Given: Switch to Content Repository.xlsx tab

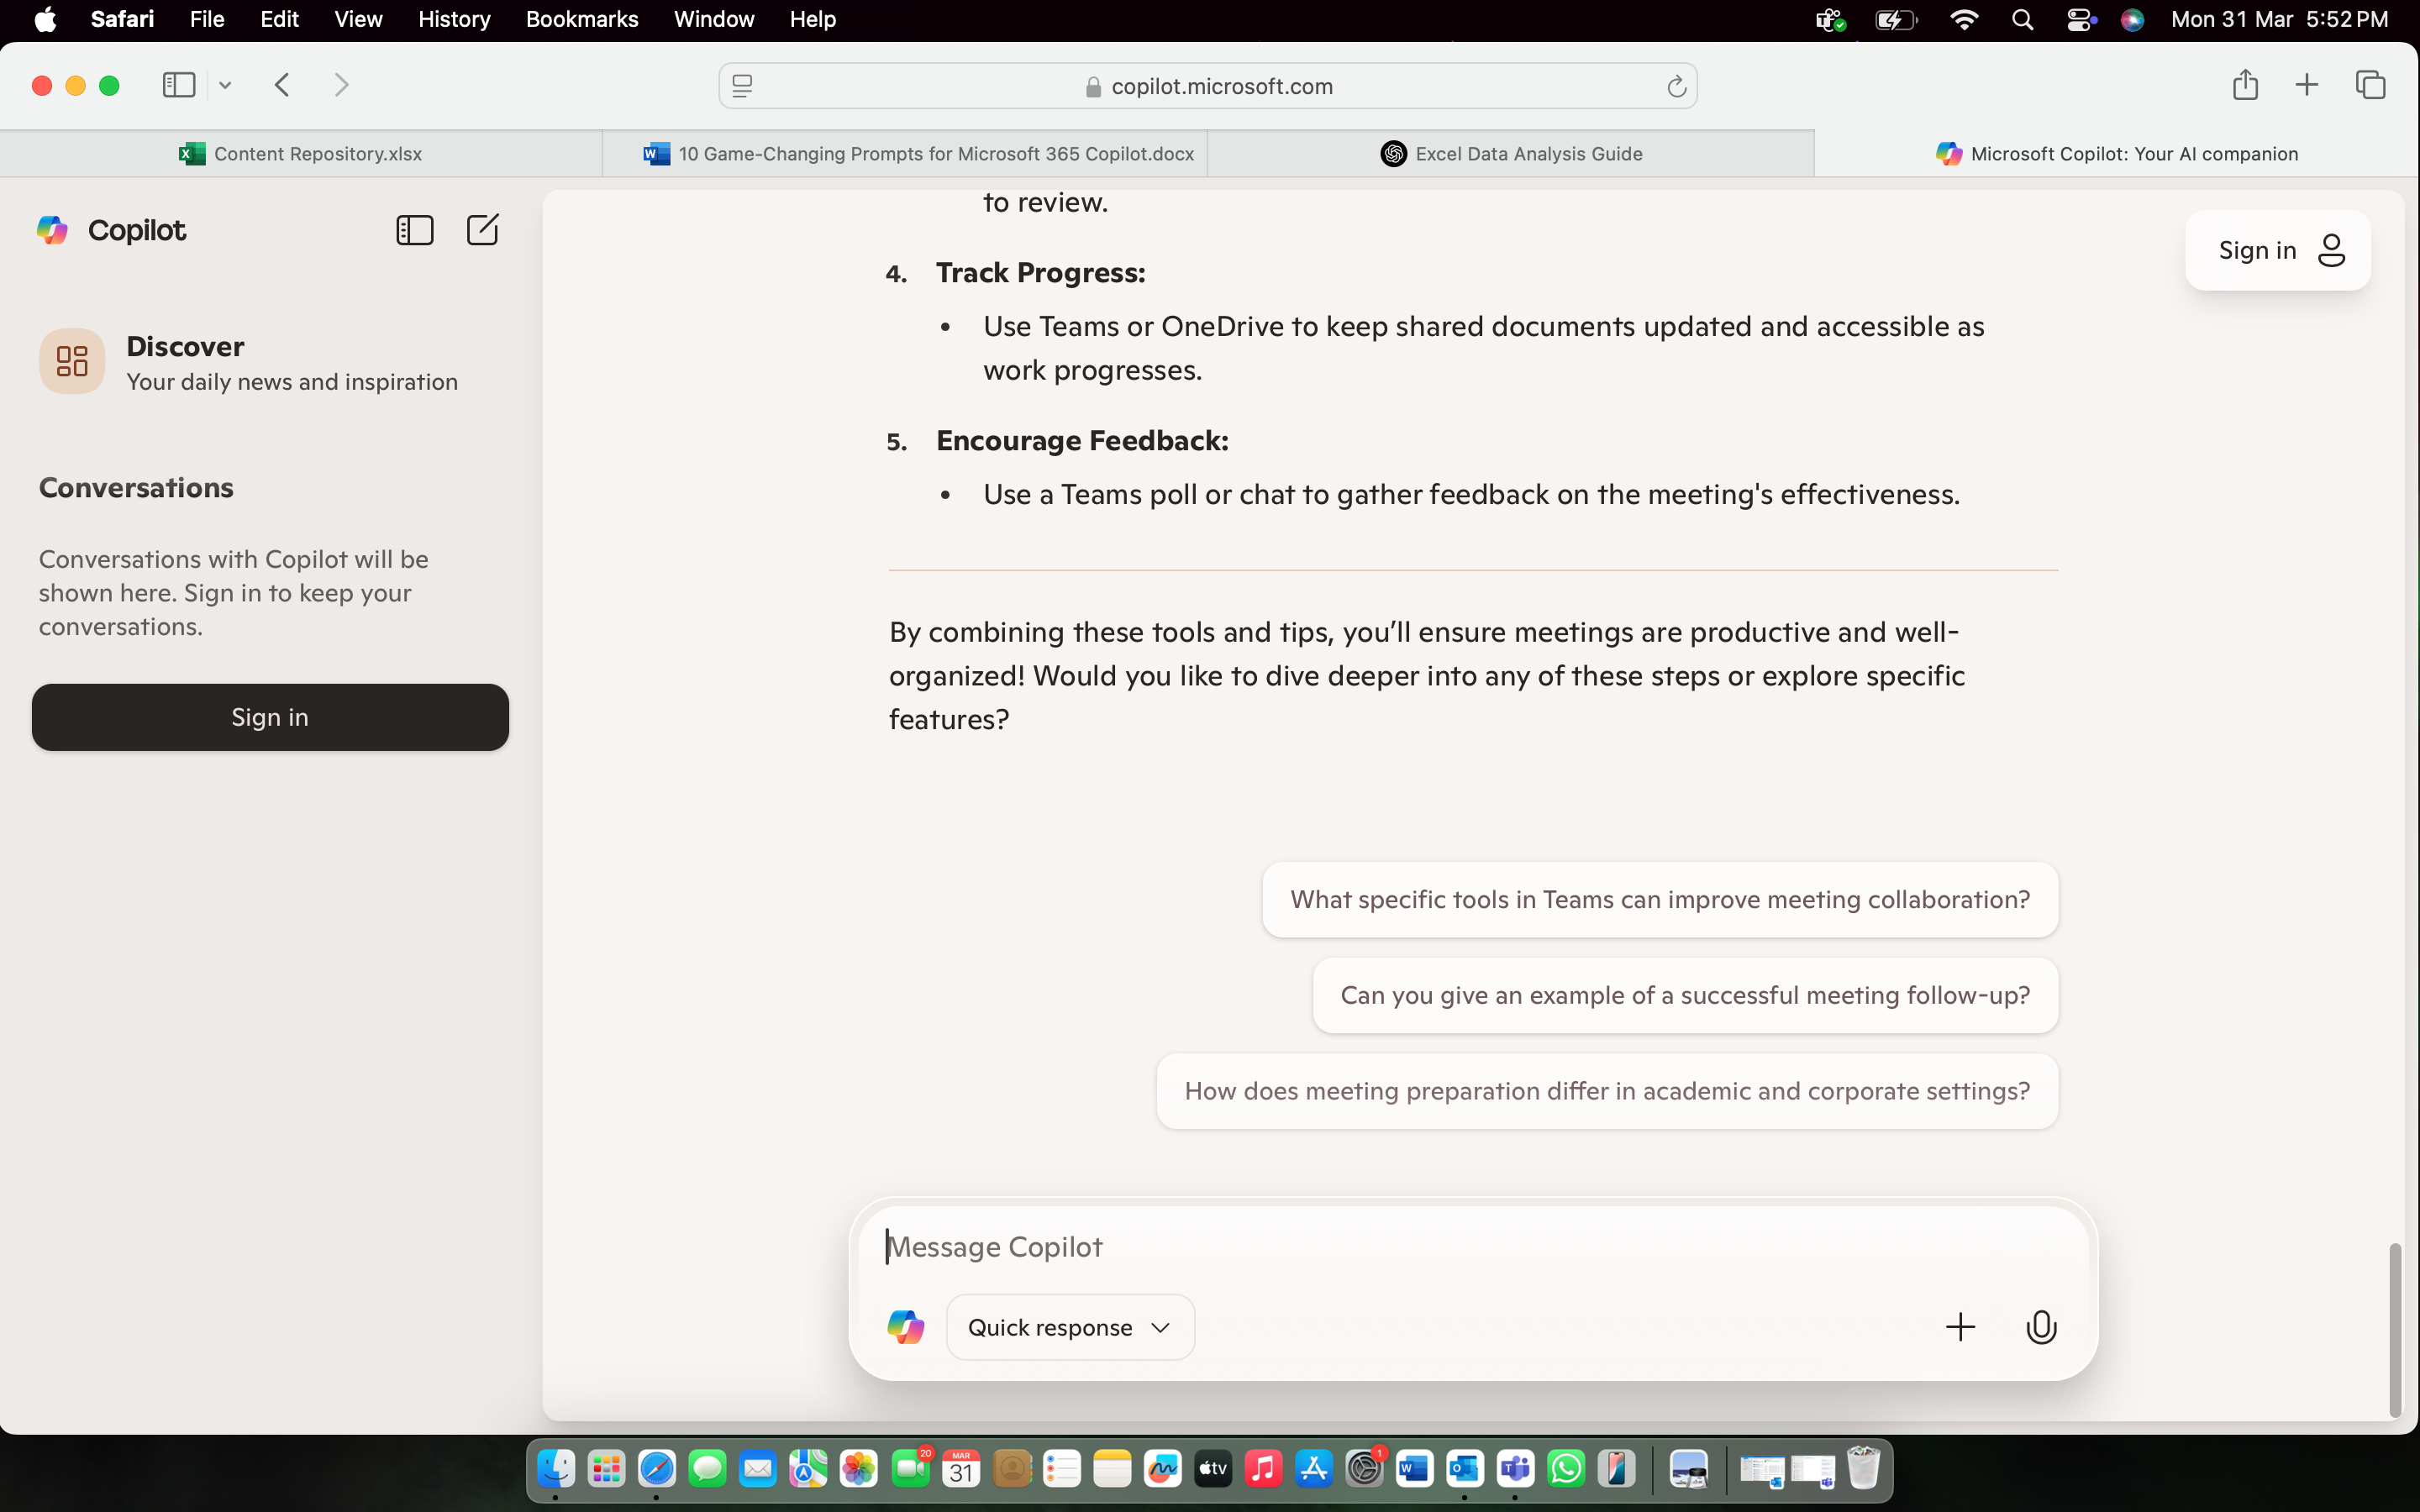Looking at the screenshot, I should 301,153.
